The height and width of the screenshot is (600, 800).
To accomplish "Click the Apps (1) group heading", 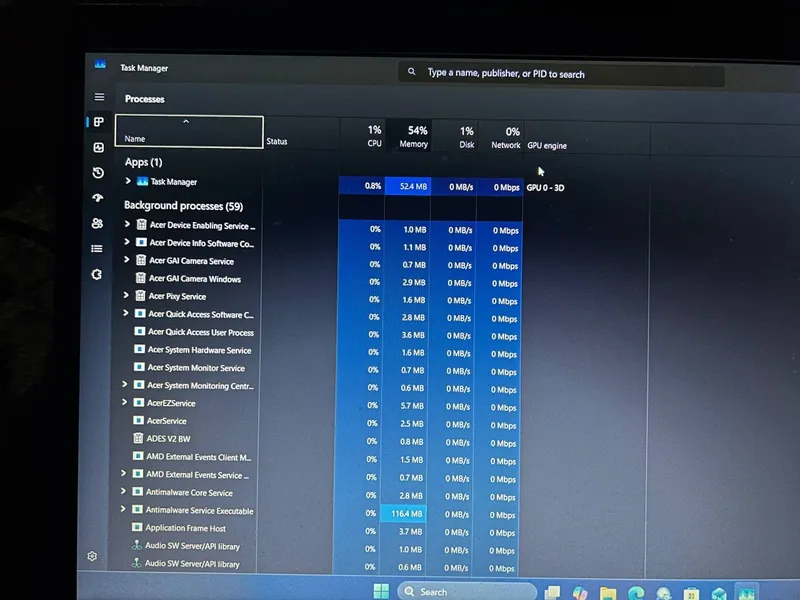I will [x=143, y=162].
